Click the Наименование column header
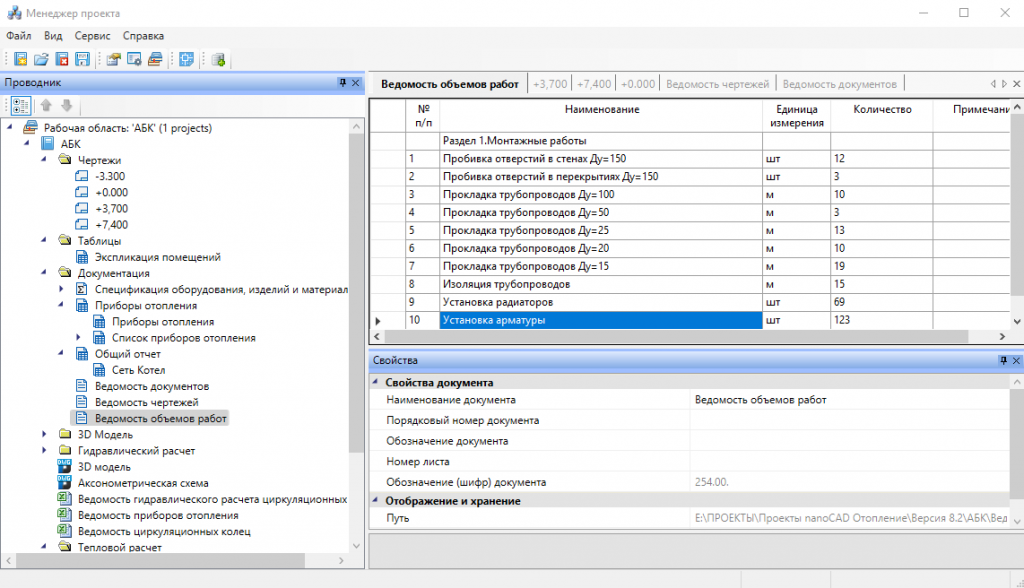The height and width of the screenshot is (588, 1024). 601,116
